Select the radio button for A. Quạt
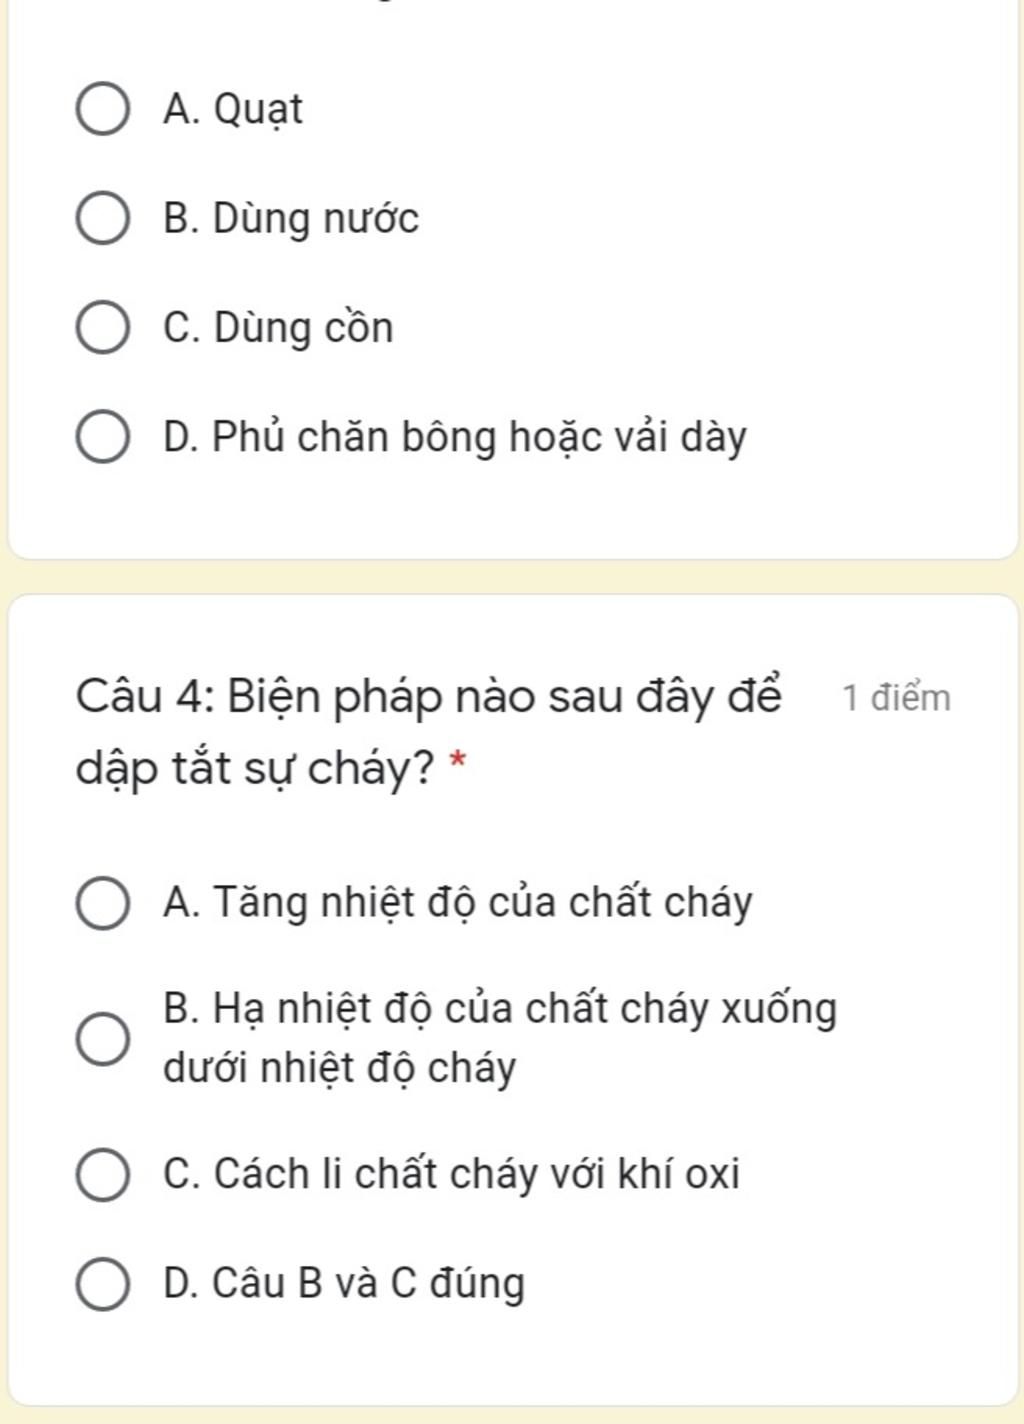The image size is (1024, 1424). [x=102, y=110]
